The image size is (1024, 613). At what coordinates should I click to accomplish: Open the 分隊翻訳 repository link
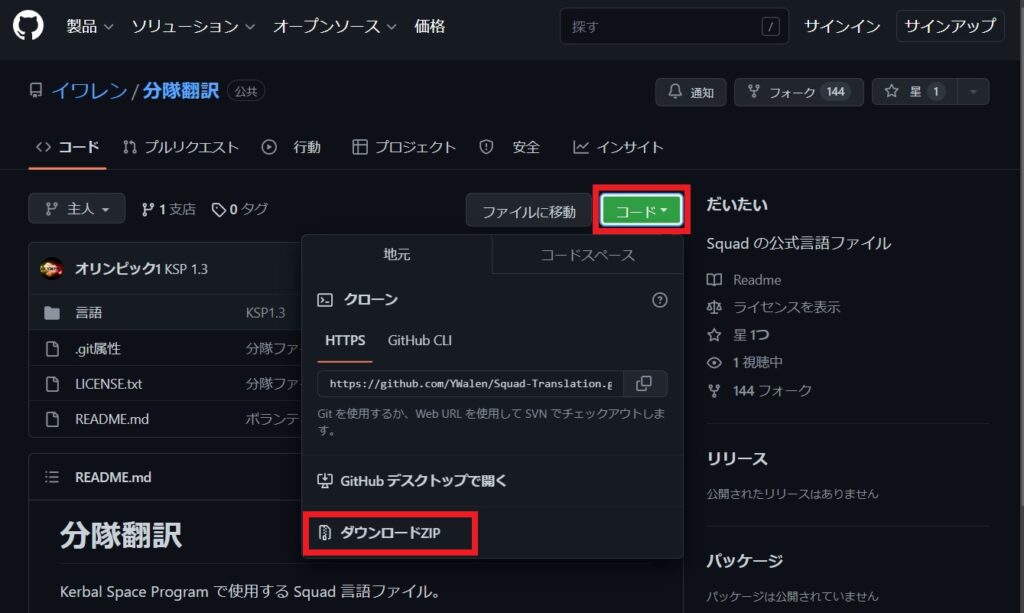181,91
